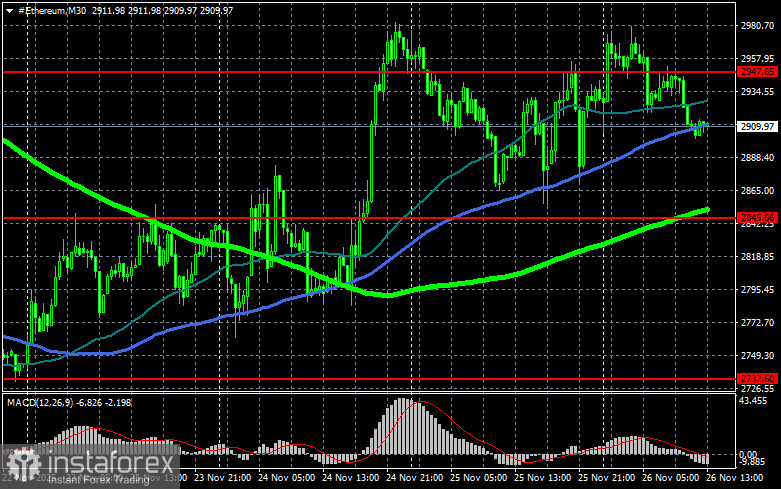Select the MACD scale value -9.885
The width and height of the screenshot is (781, 489).
click(x=752, y=462)
